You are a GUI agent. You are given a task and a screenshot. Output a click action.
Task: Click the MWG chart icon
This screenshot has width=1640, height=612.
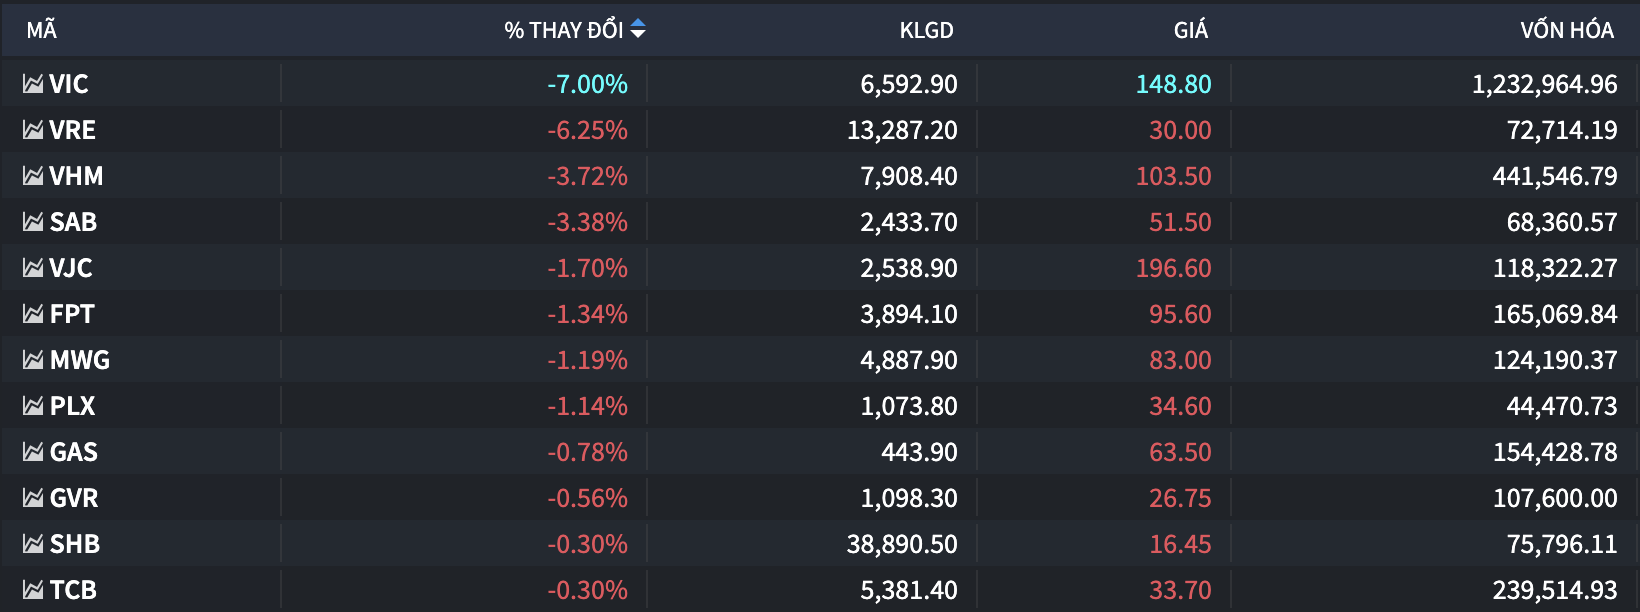pos(33,360)
